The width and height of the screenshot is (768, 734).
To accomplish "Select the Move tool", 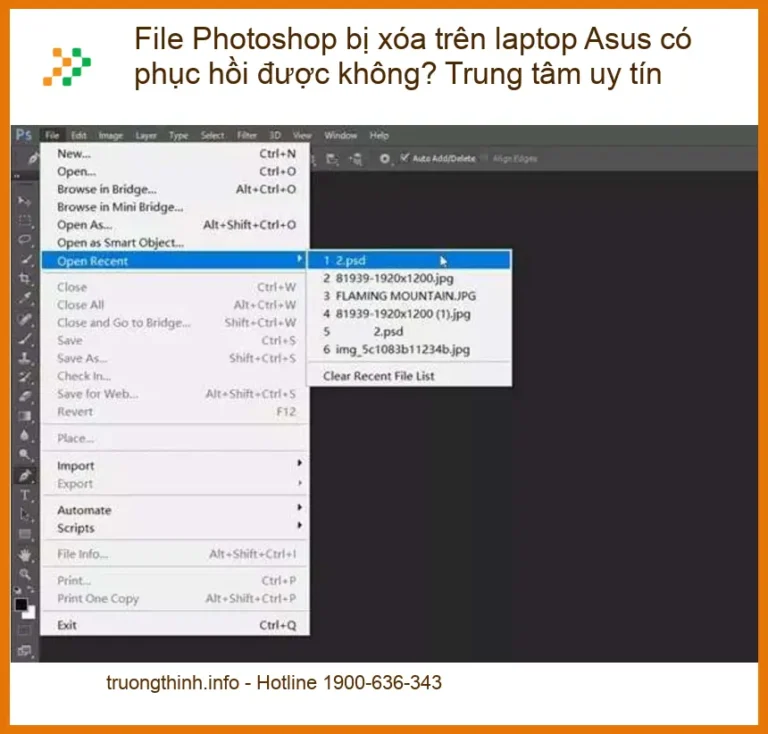I will click(x=24, y=201).
